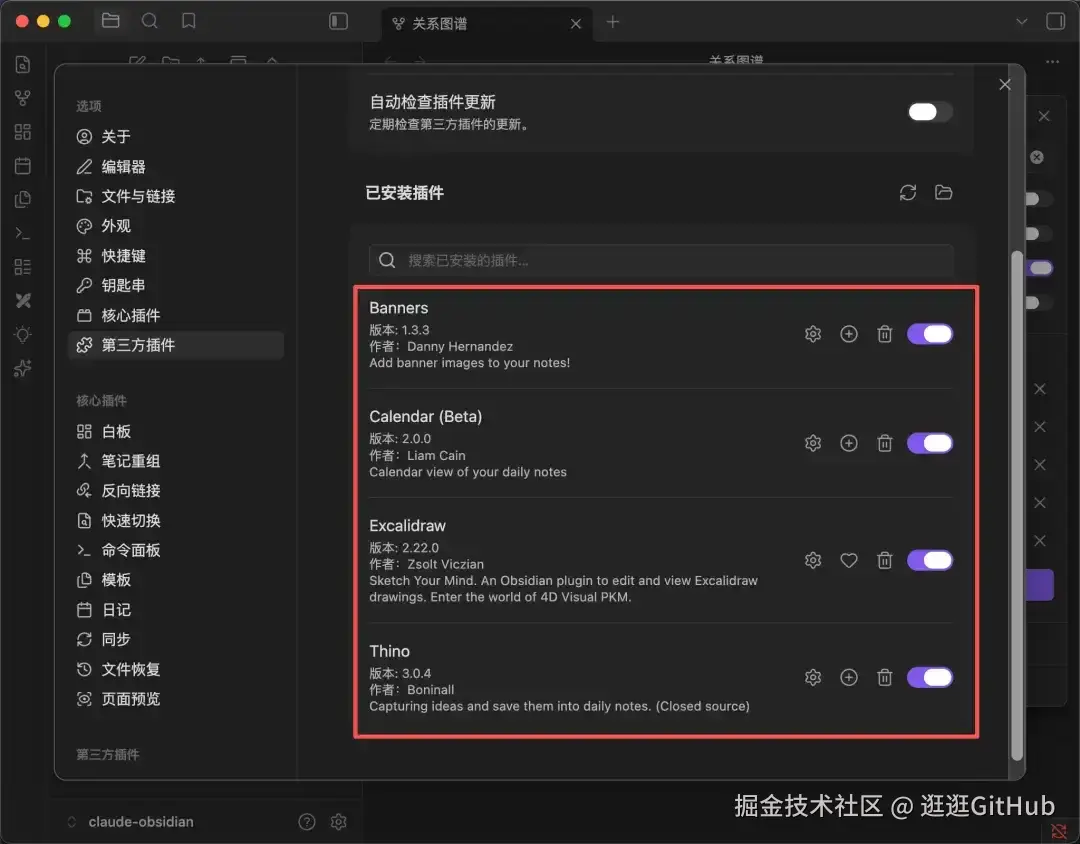1080x844 pixels.
Task: Open 模板 templates settings
Action: tap(176, 579)
